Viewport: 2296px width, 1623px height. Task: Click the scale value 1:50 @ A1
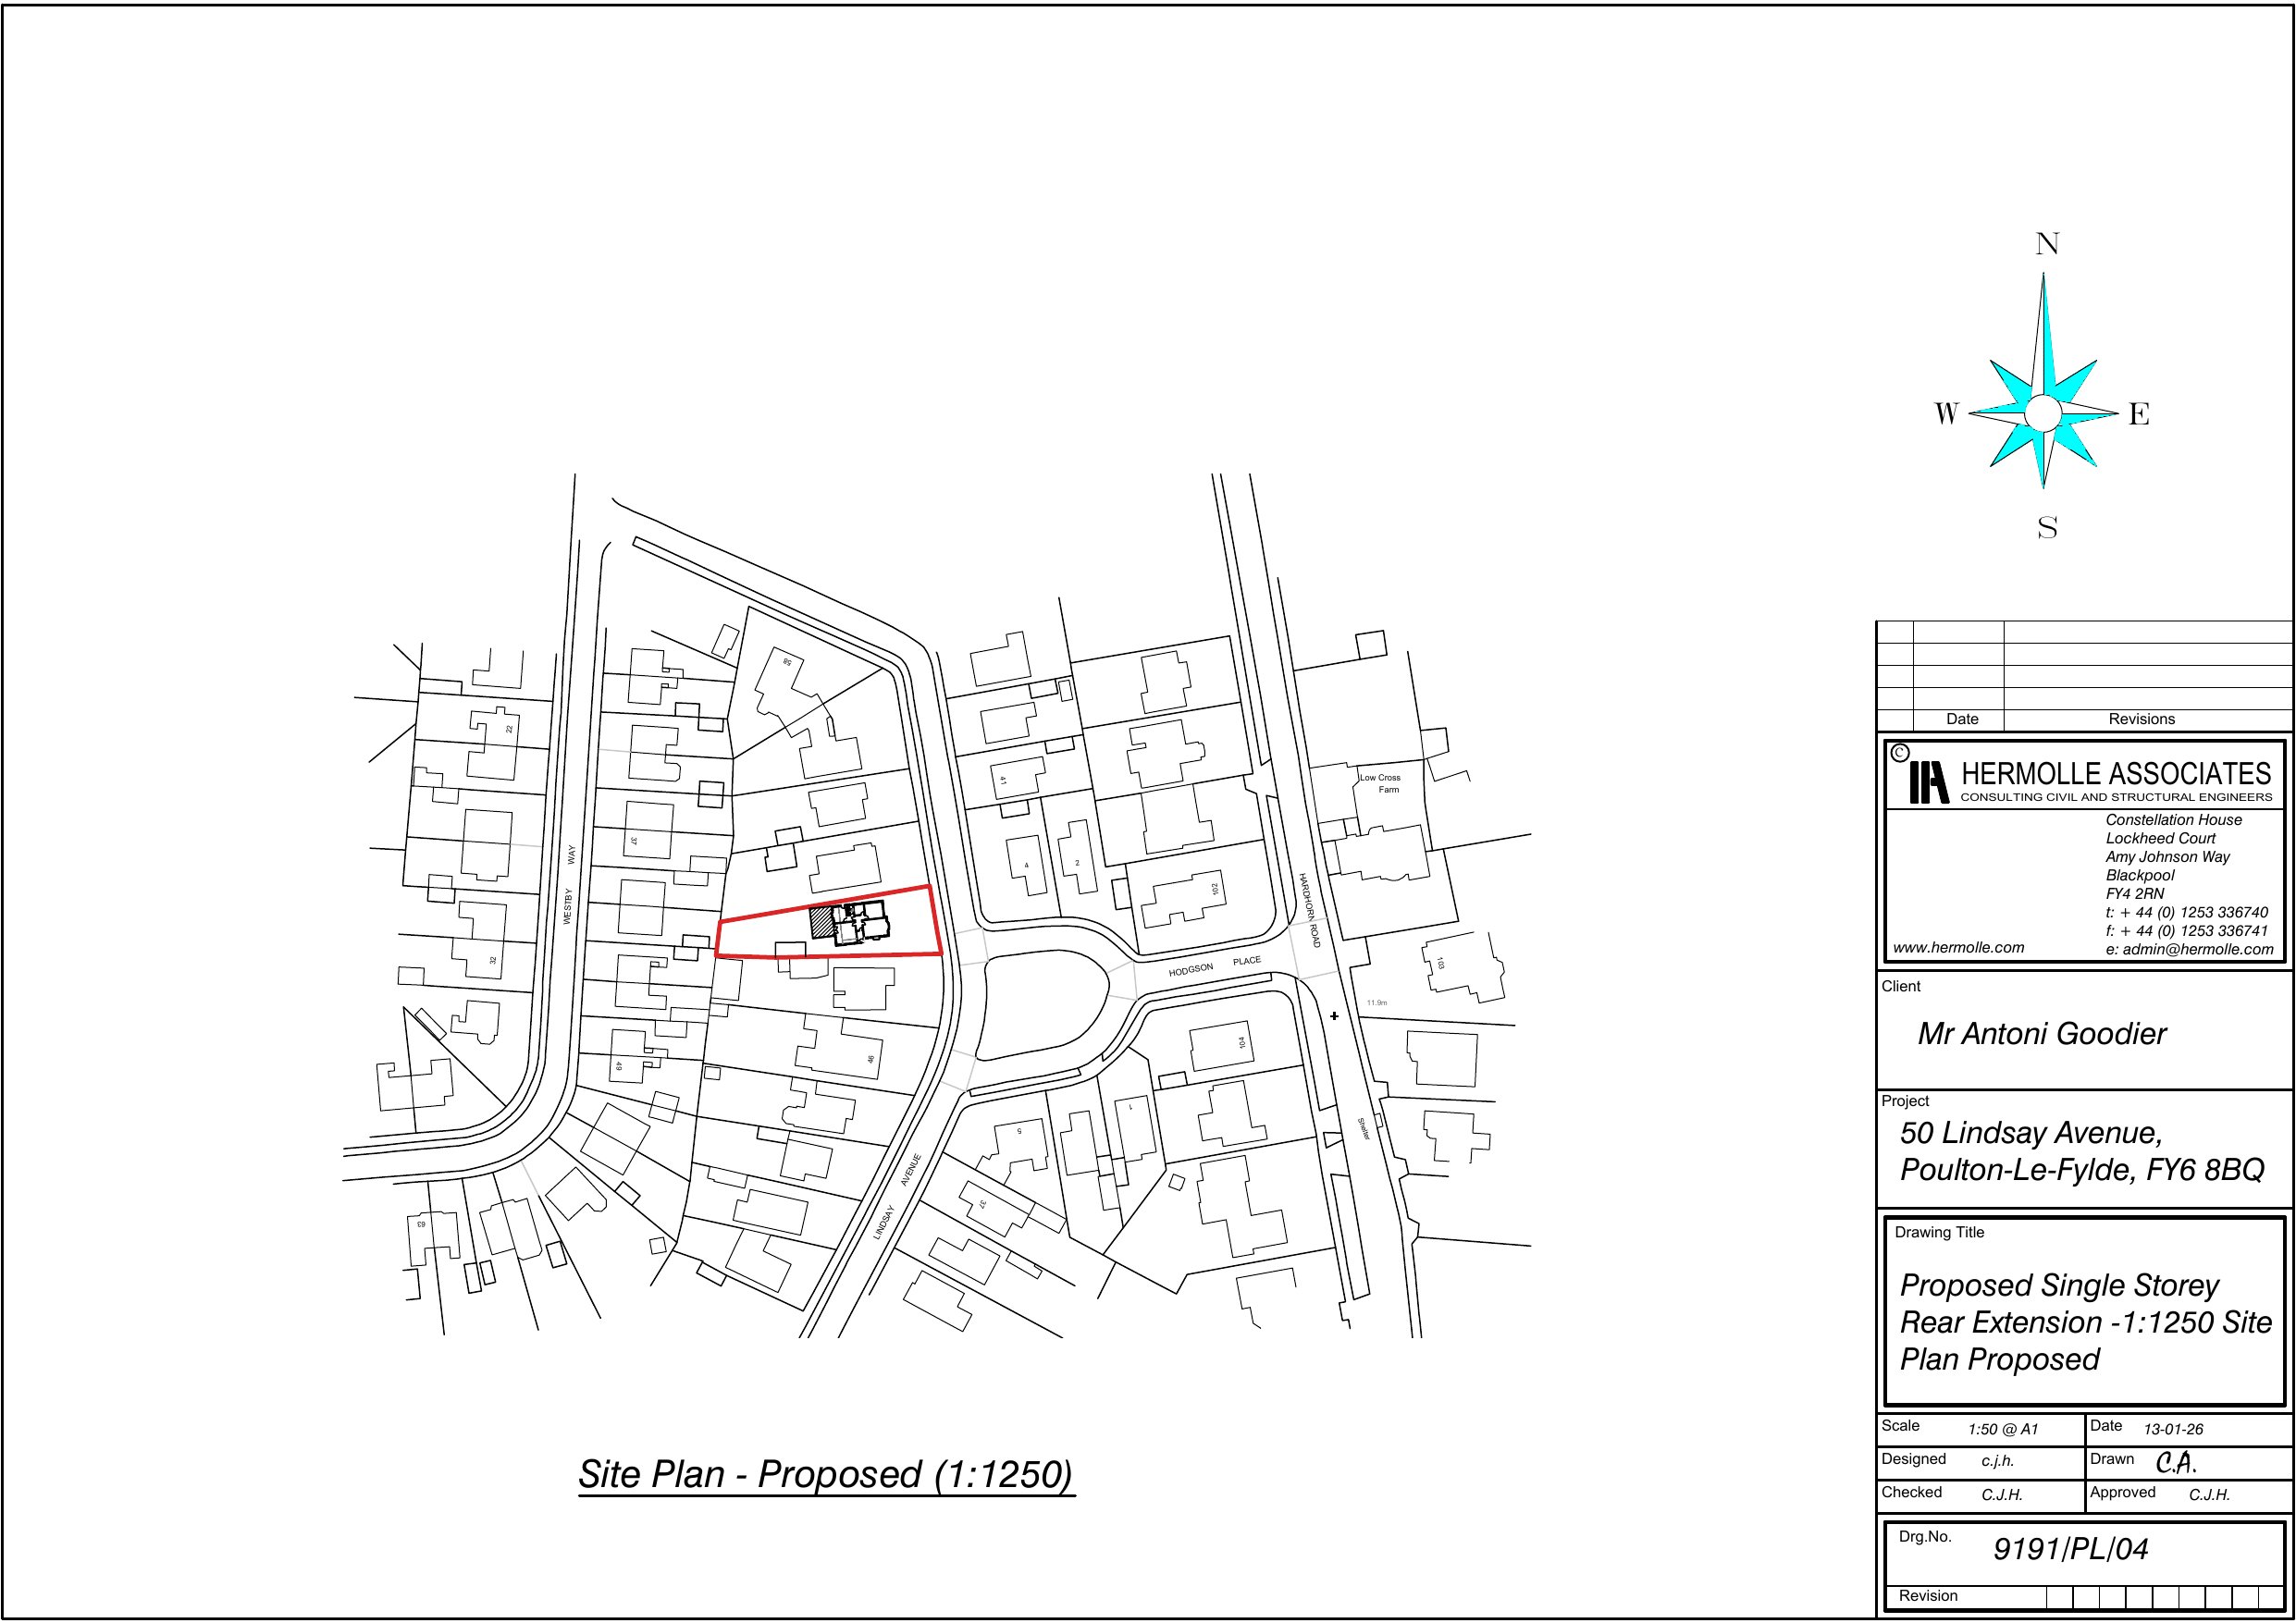pos(2002,1429)
